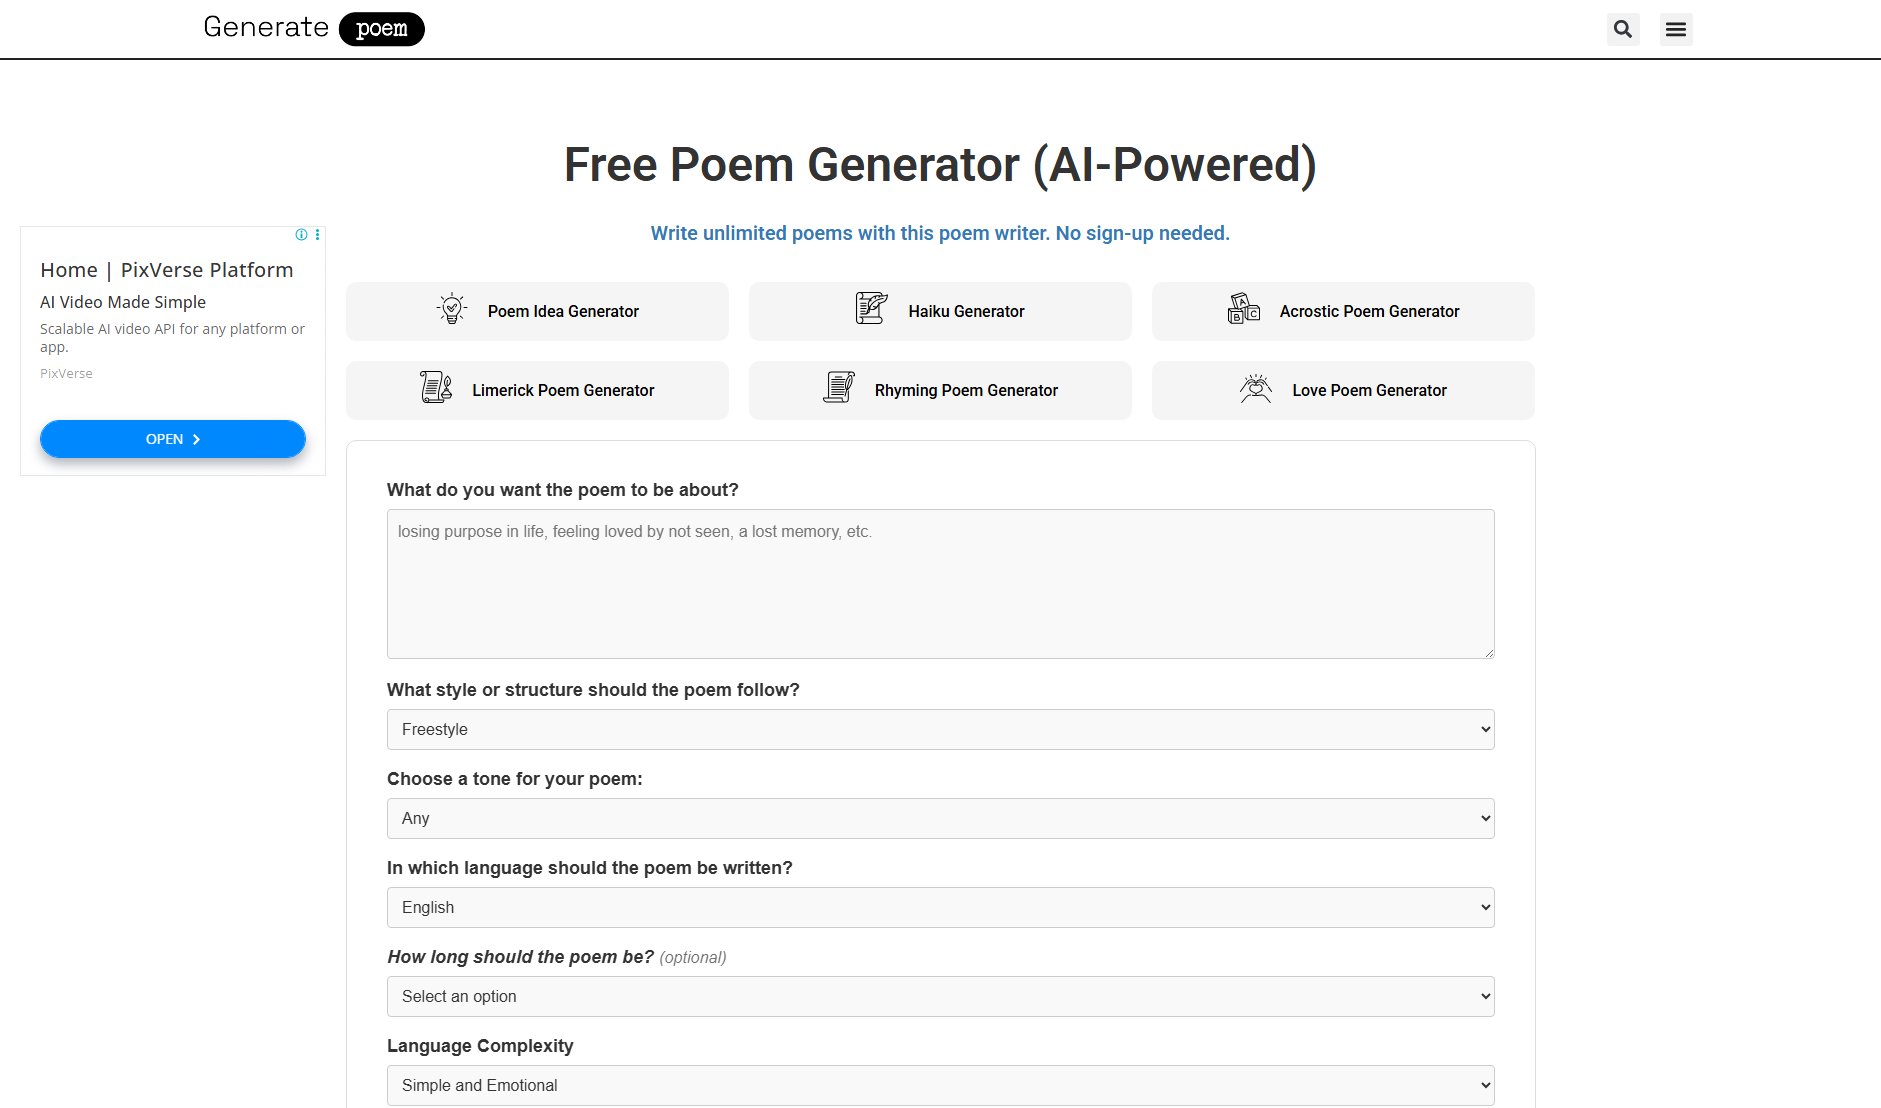Click the lightbulb Poem Idea Generator icon

452,309
